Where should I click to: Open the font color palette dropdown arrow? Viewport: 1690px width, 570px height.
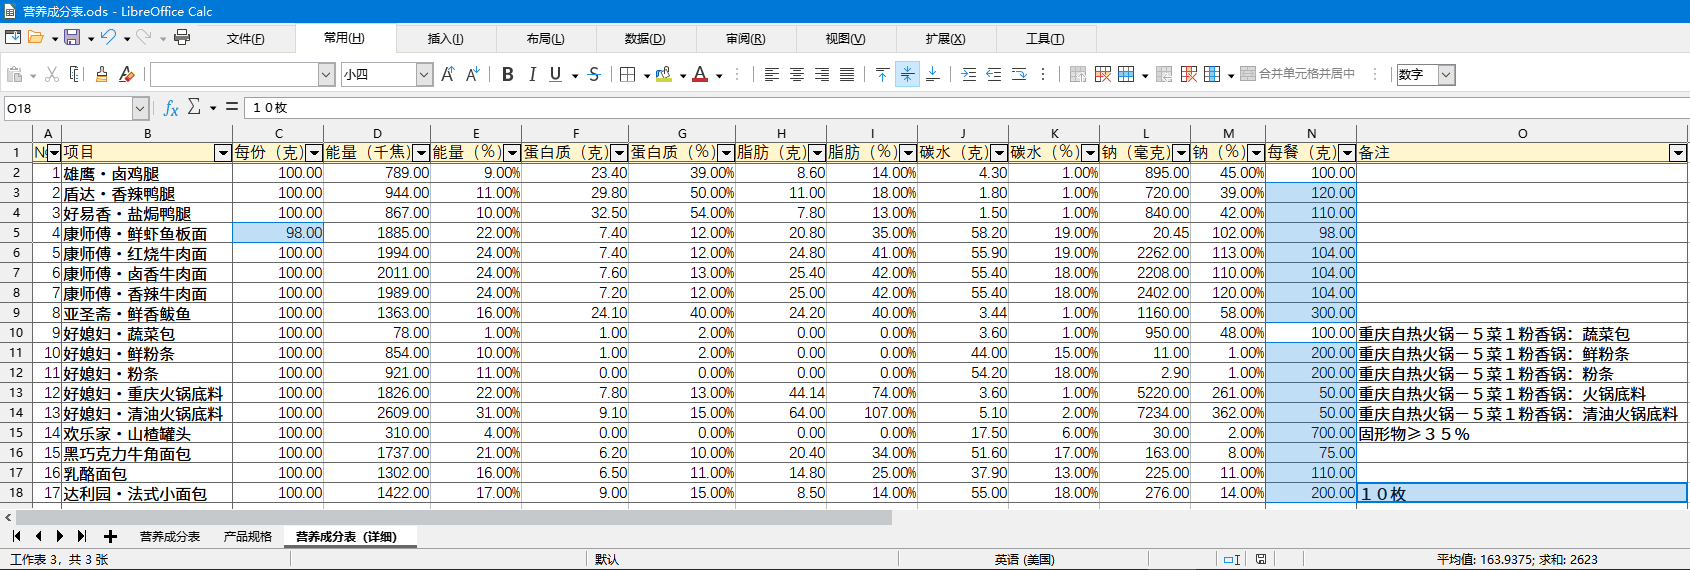pos(719,75)
